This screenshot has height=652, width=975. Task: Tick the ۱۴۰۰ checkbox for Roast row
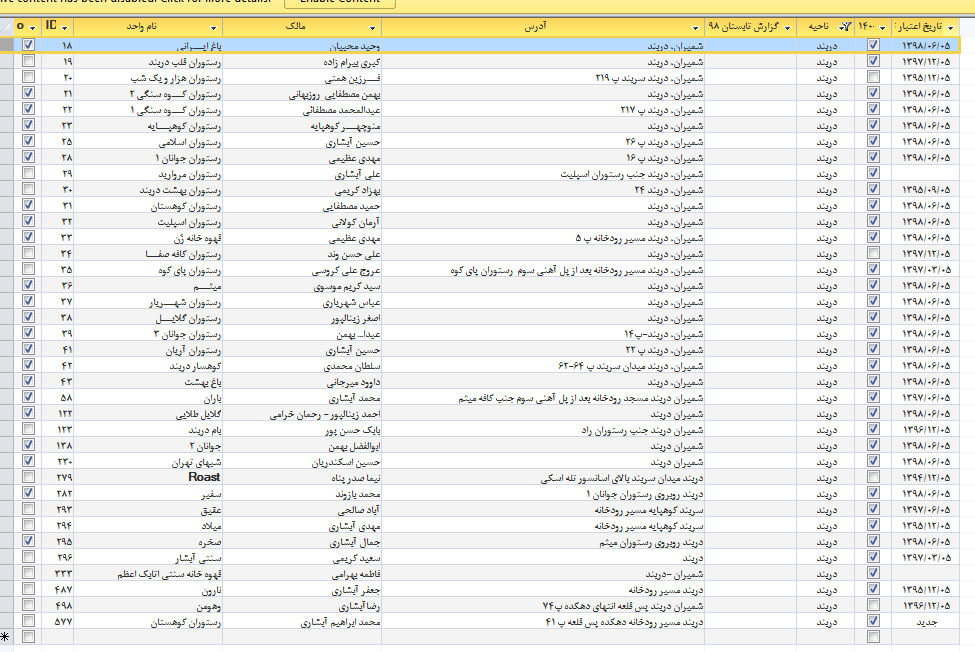[874, 477]
